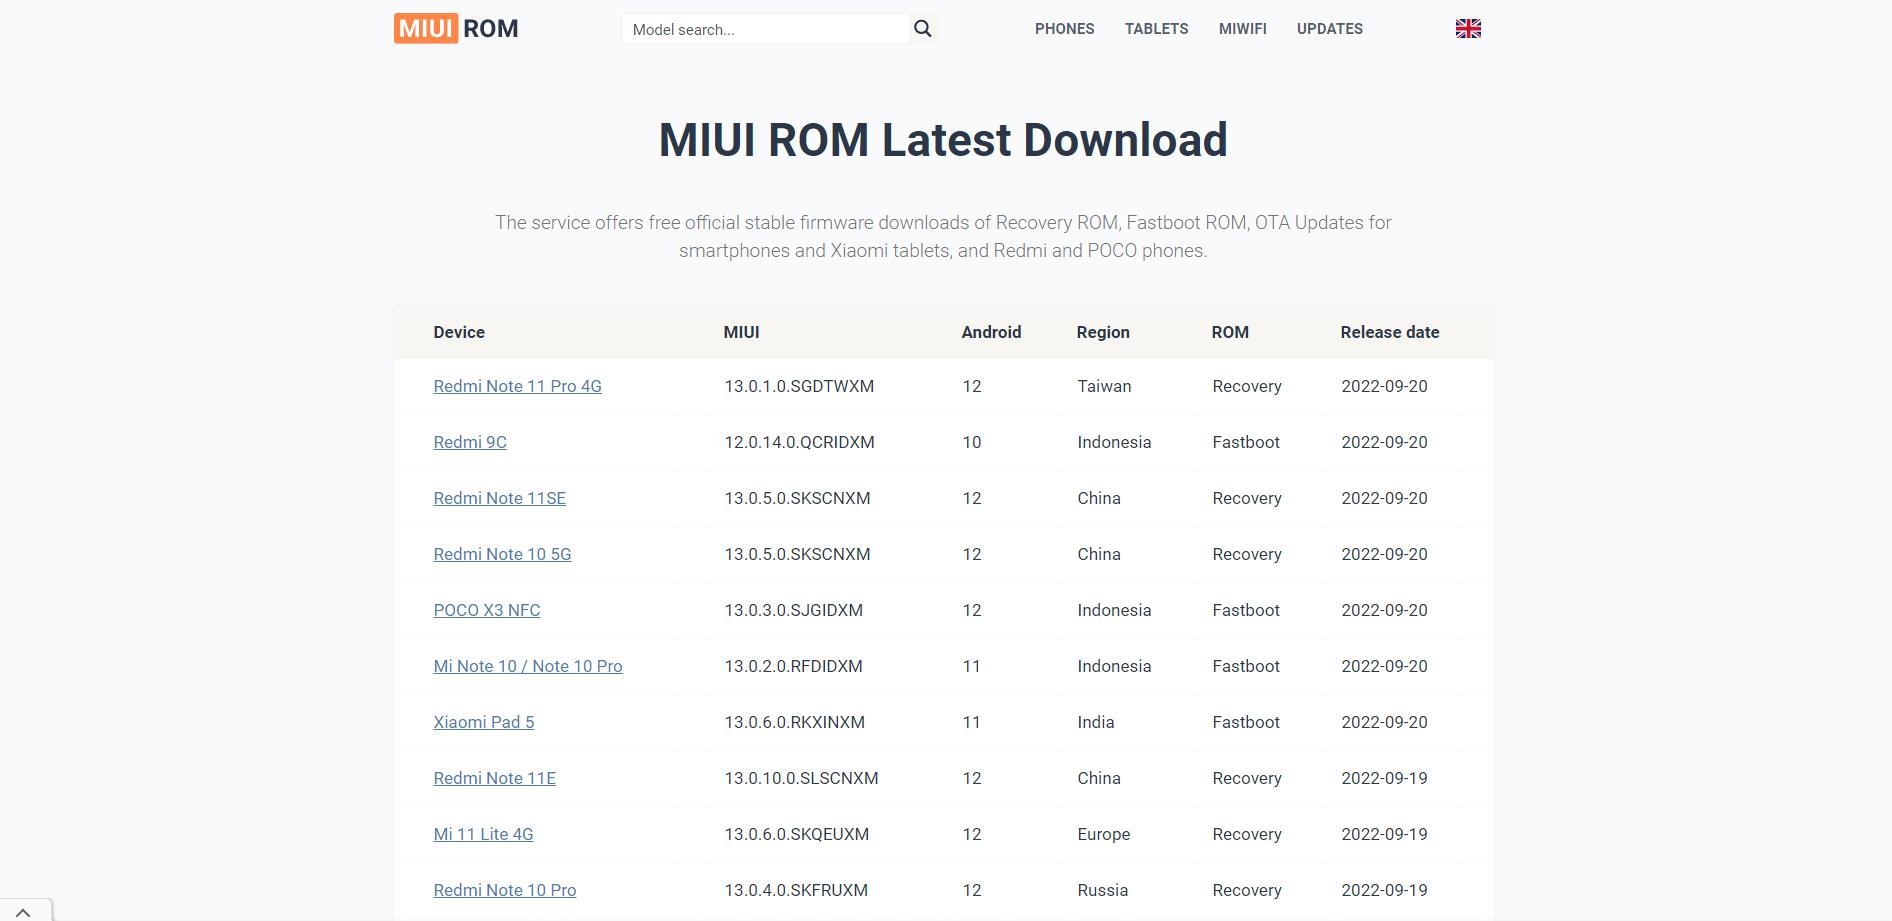The height and width of the screenshot is (921, 1892).
Task: Click the Android column header
Action: [991, 332]
